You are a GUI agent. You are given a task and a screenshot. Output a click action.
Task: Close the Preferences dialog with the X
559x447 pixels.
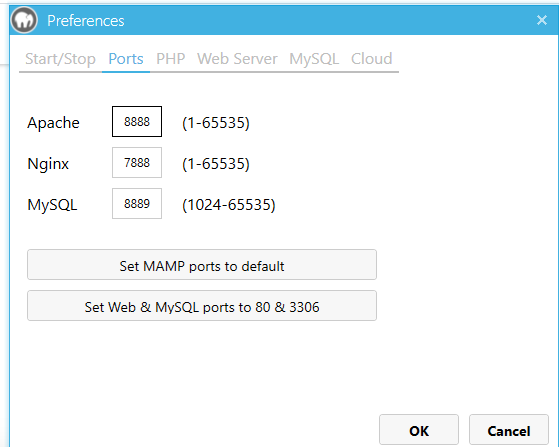542,20
